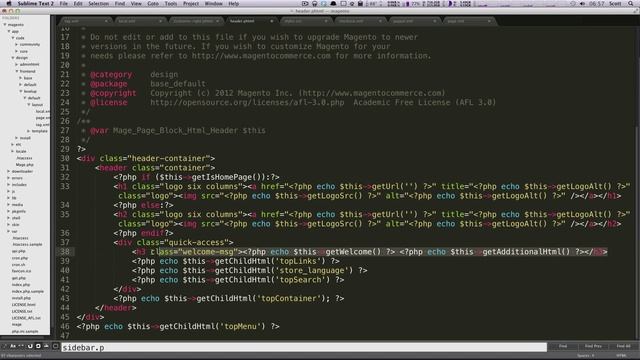Open the Project menu
This screenshot has width=640, height=360.
(191, 3)
